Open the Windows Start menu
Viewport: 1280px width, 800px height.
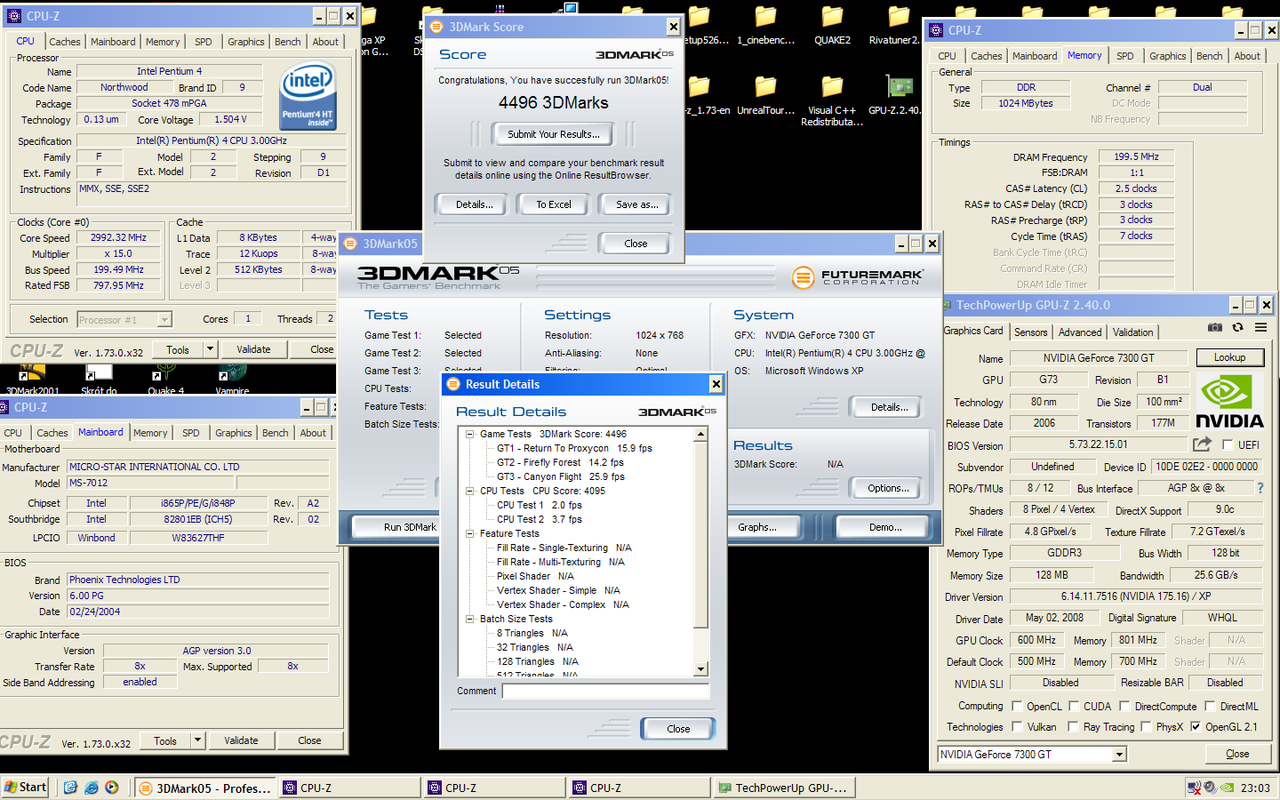[x=27, y=787]
